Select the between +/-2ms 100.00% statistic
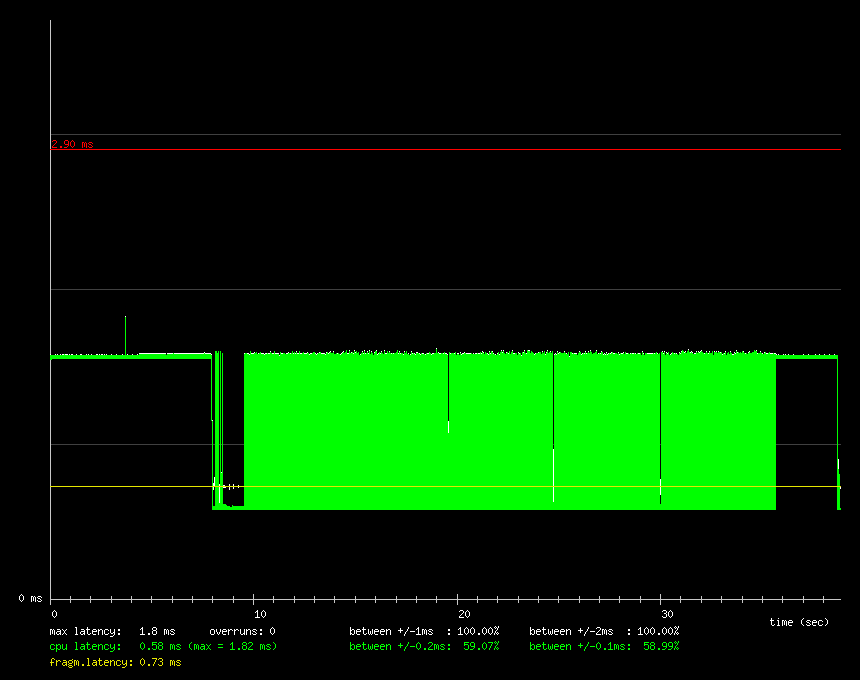Image resolution: width=860 pixels, height=680 pixels. 604,631
